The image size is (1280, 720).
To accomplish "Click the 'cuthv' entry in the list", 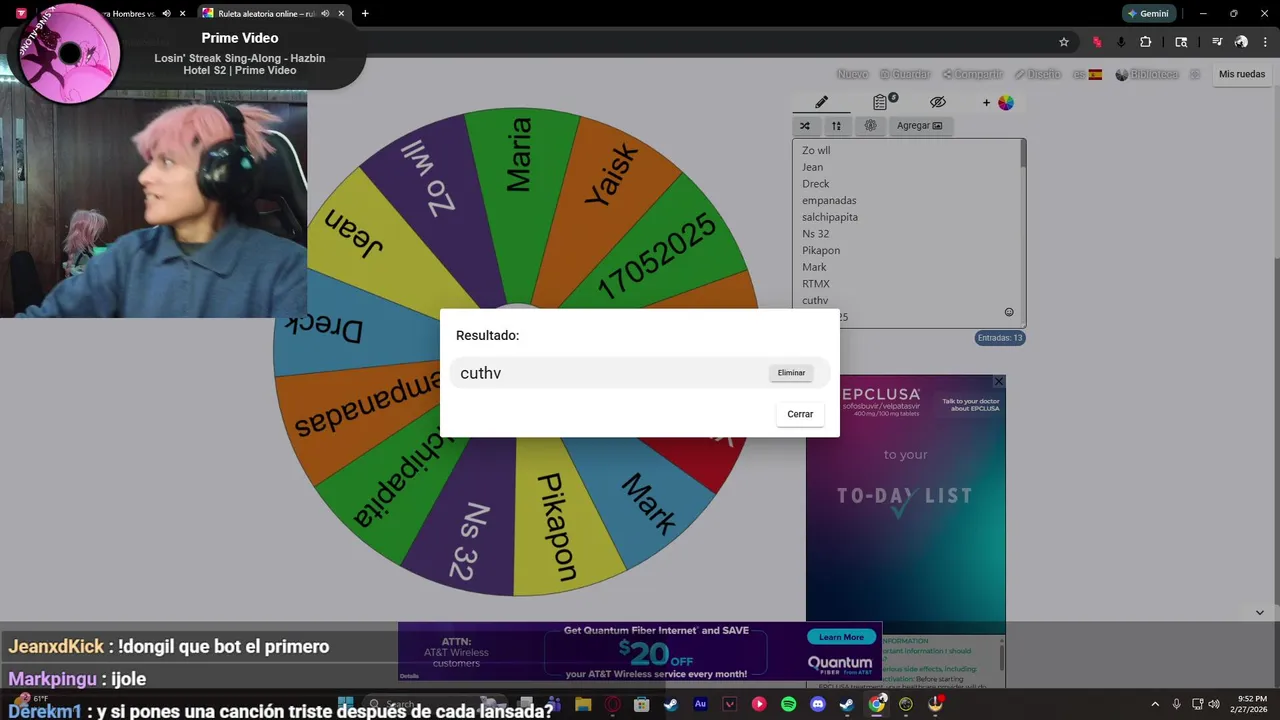I will (815, 300).
